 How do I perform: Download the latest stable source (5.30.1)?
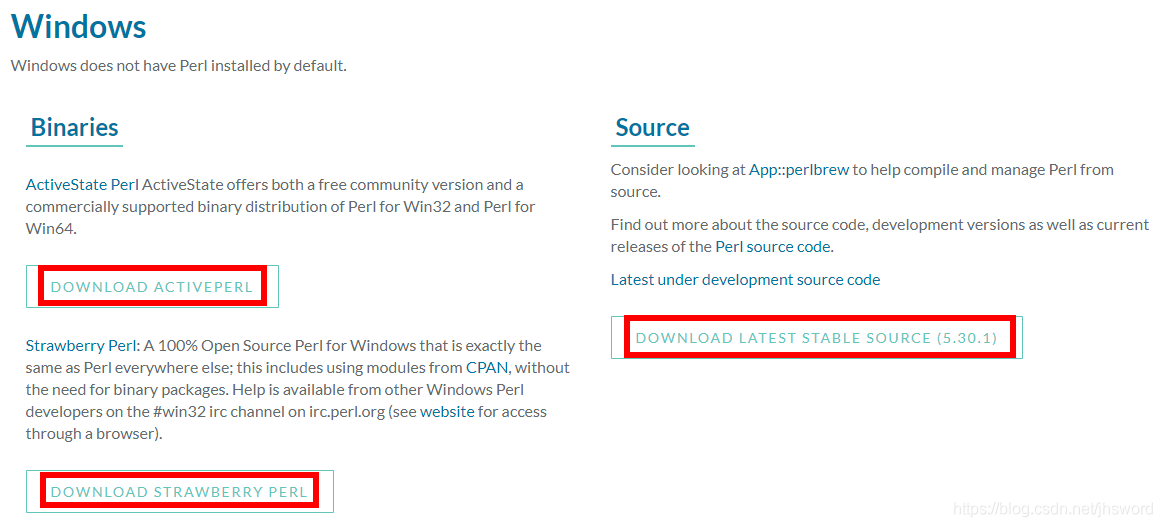816,338
